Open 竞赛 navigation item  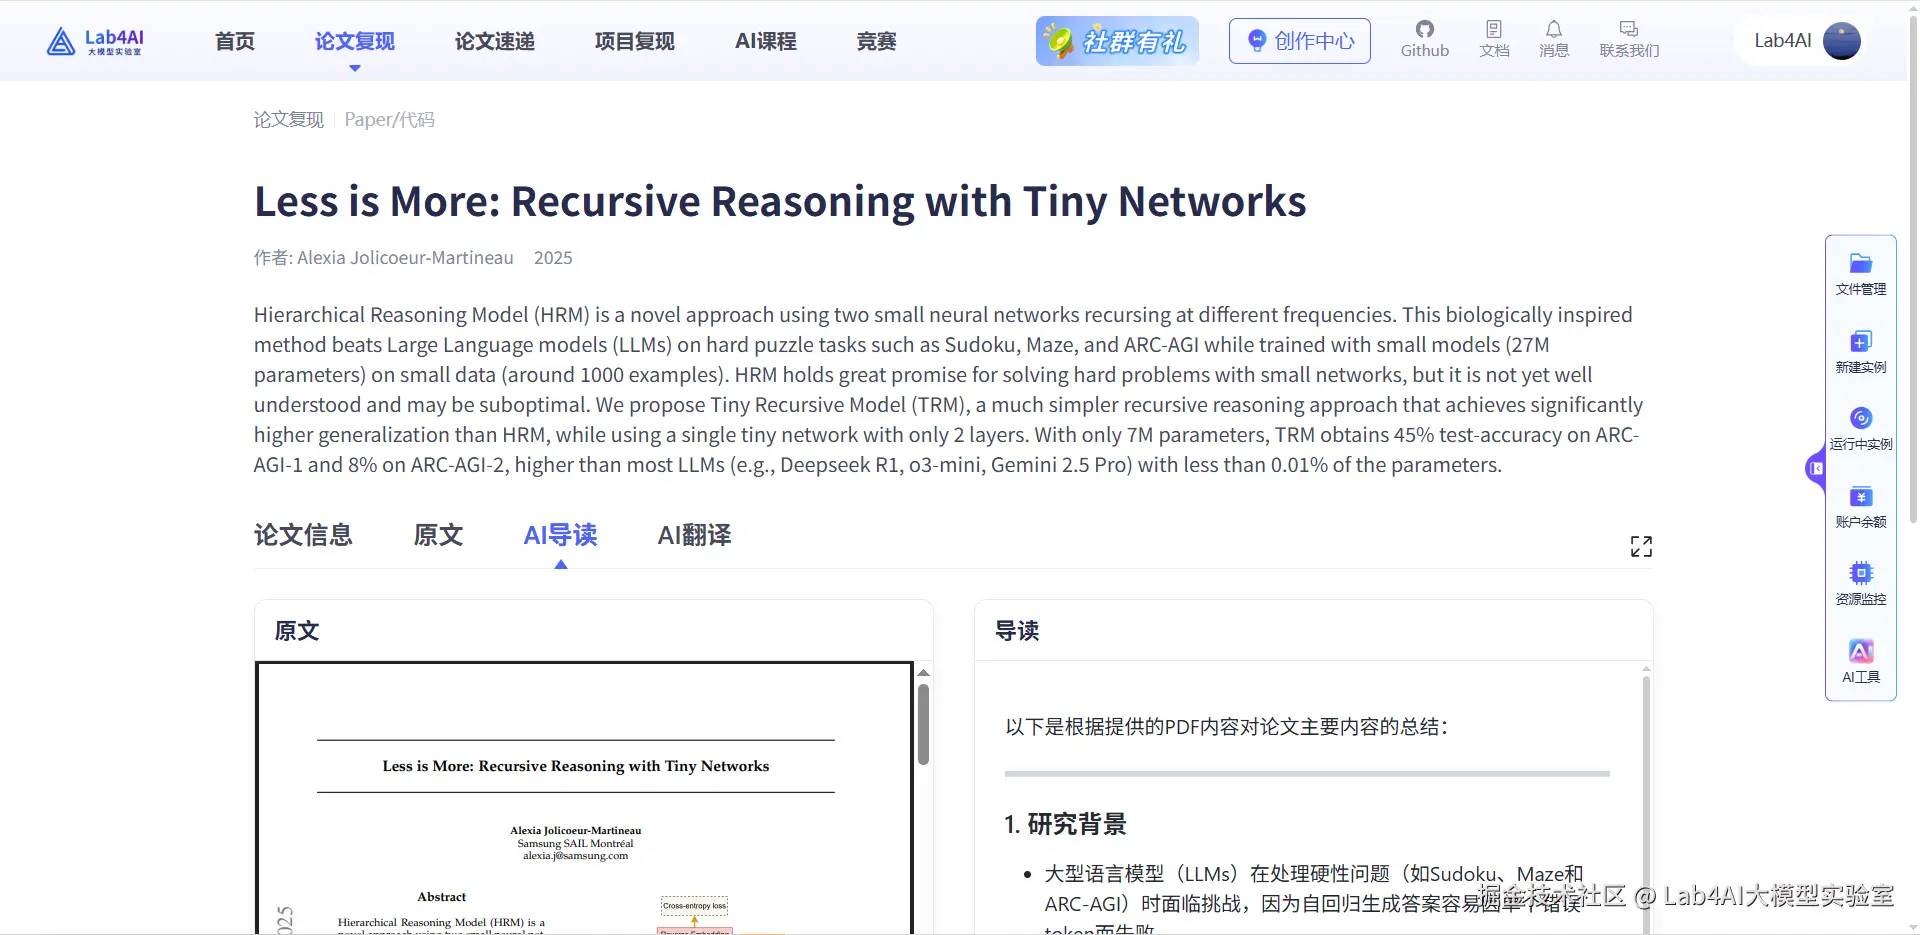(x=877, y=41)
